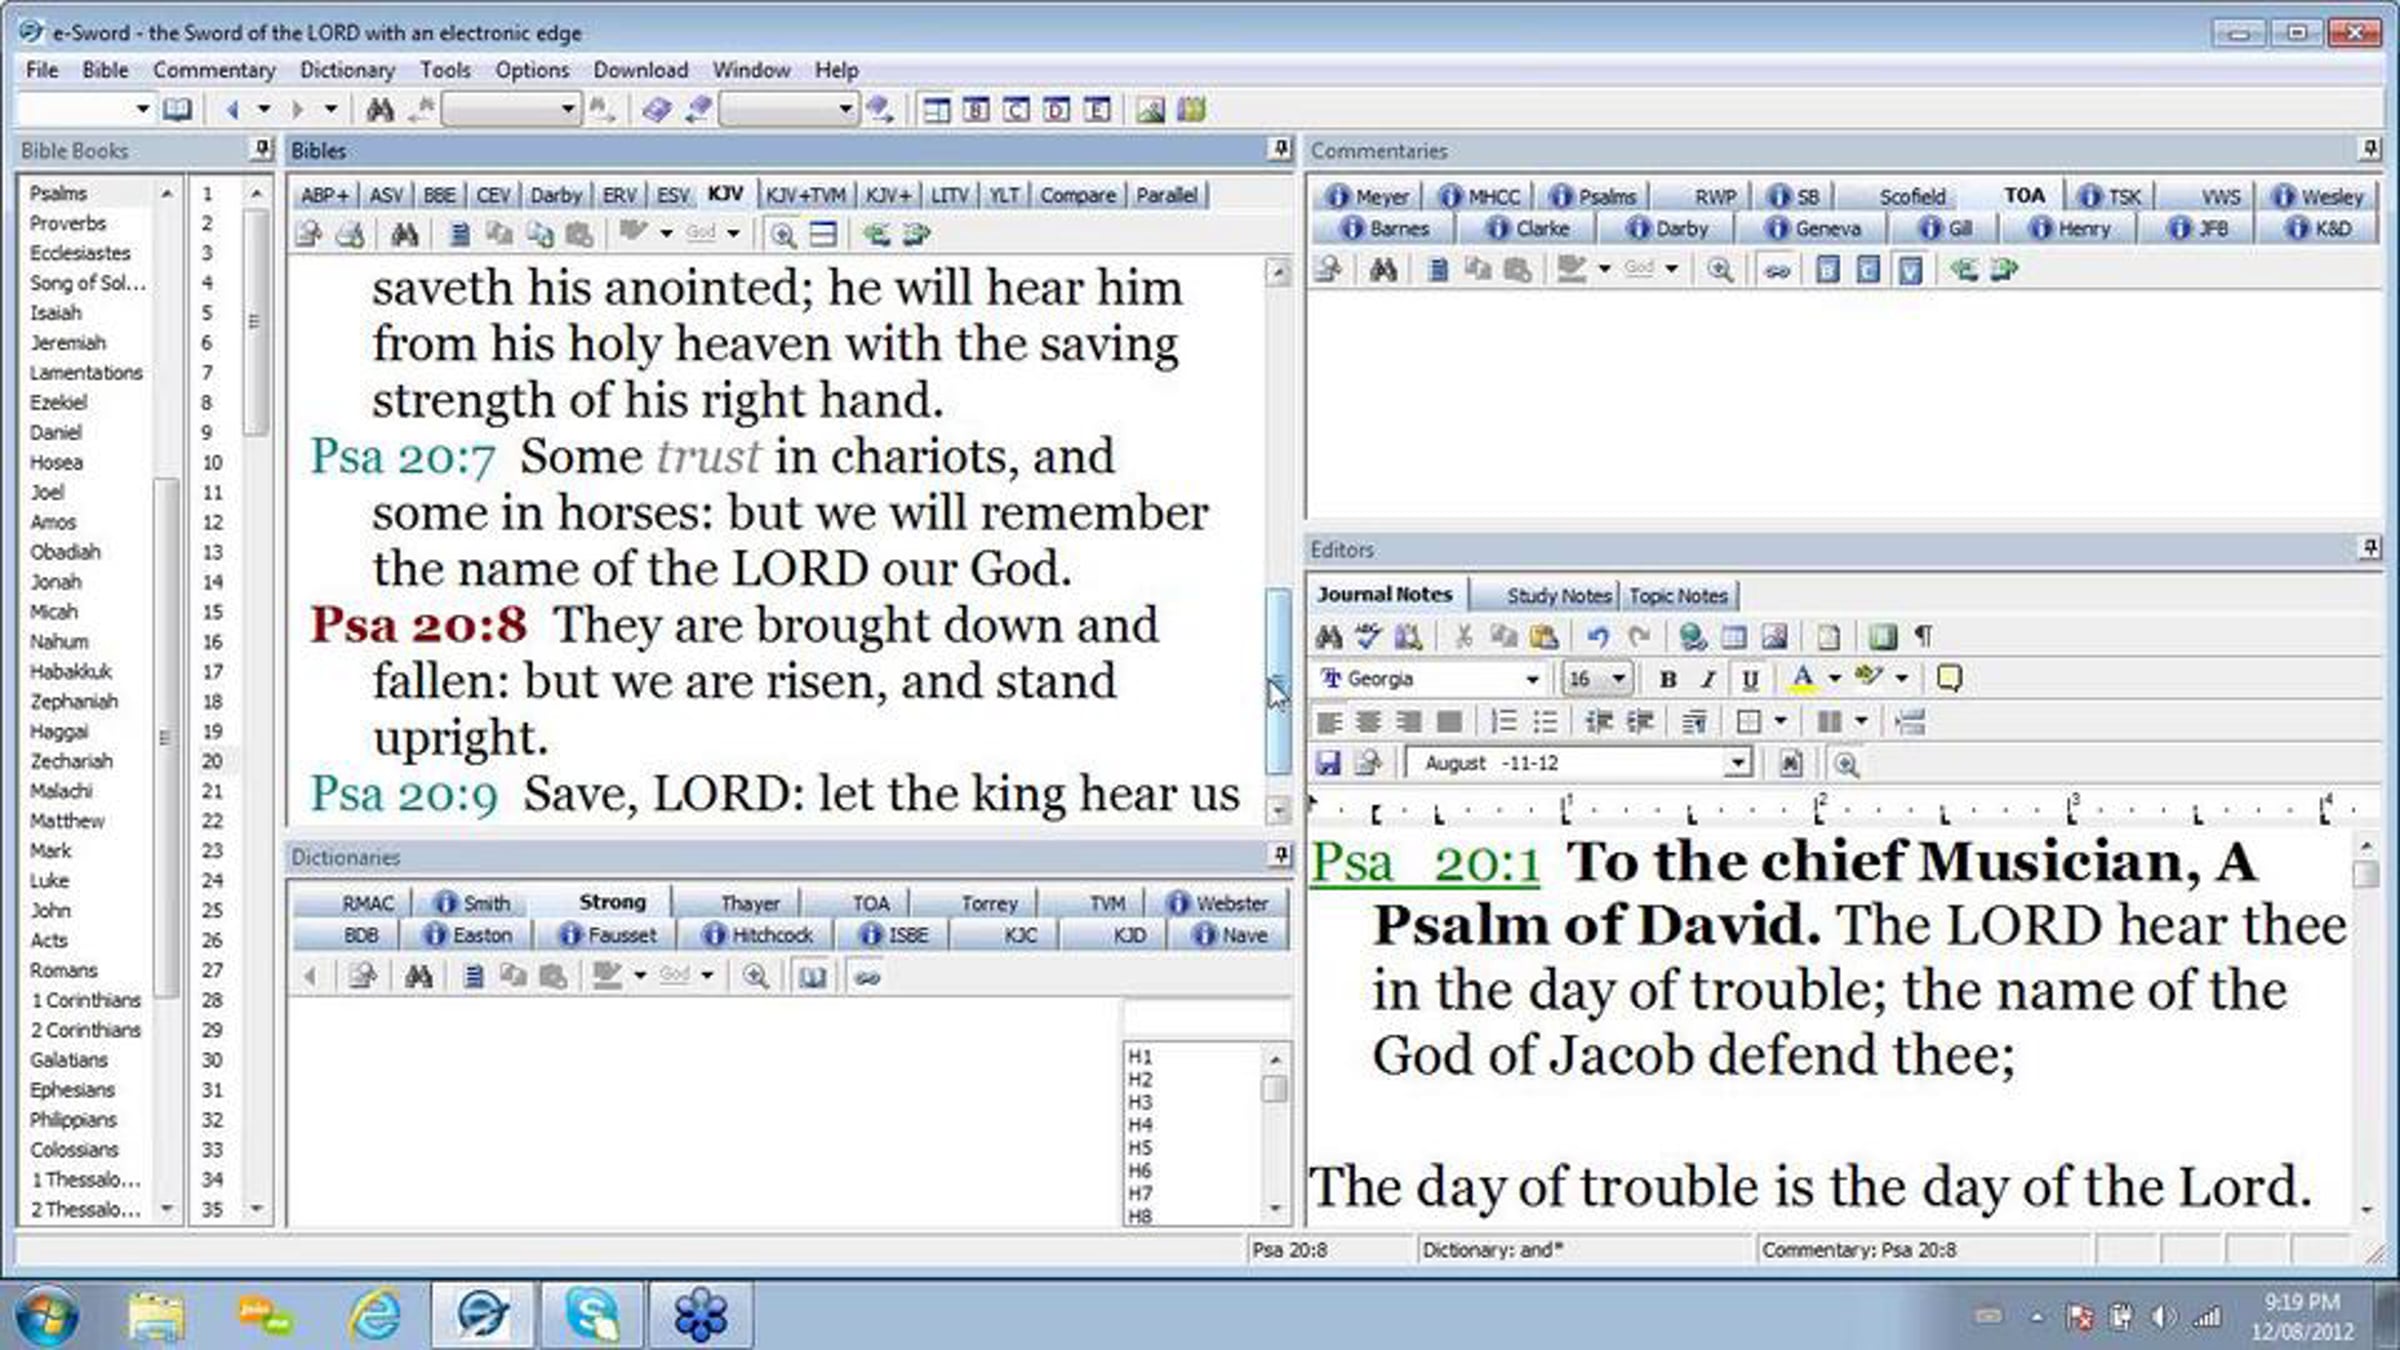Switch to the Study Notes tab
The height and width of the screenshot is (1350, 2400).
coord(1558,595)
